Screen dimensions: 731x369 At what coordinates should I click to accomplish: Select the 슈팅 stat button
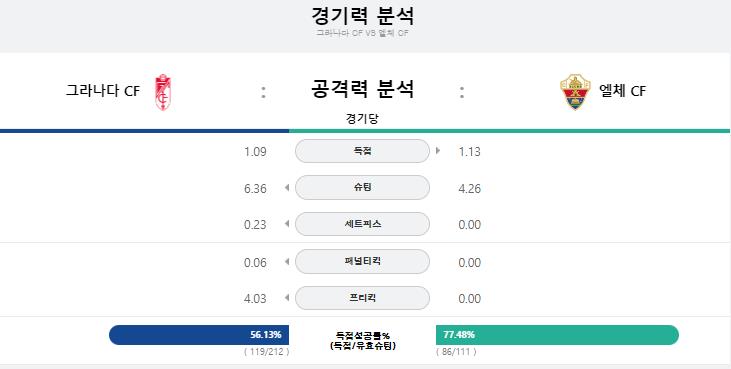tap(362, 187)
